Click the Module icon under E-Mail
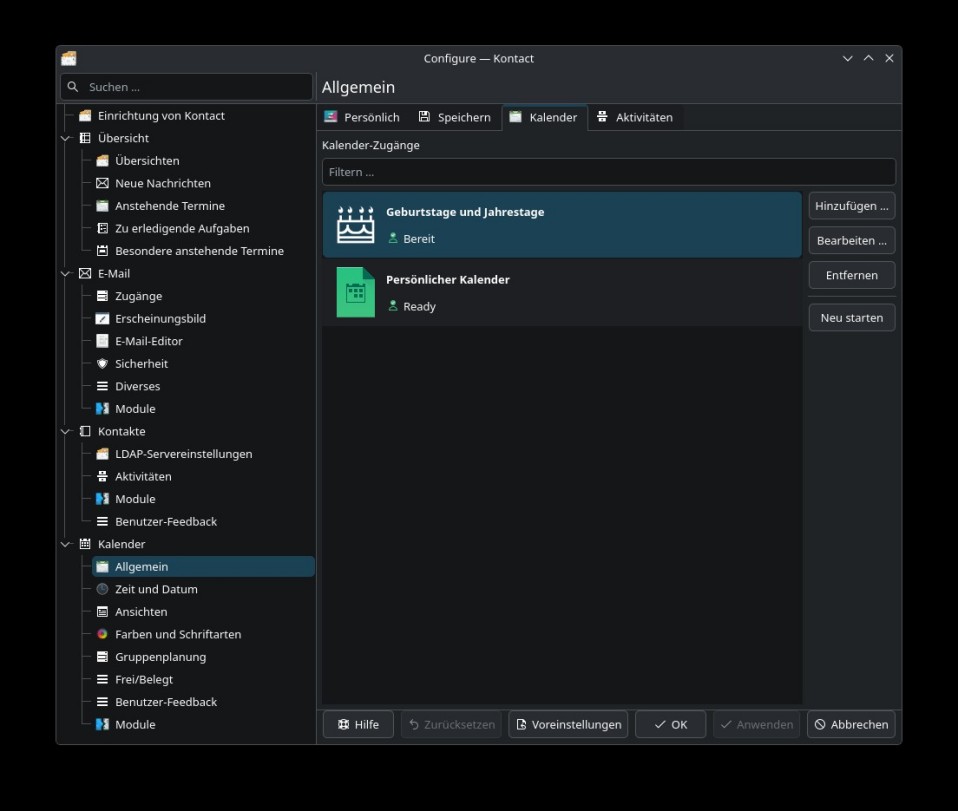Viewport: 958px width, 811px height. [102, 409]
